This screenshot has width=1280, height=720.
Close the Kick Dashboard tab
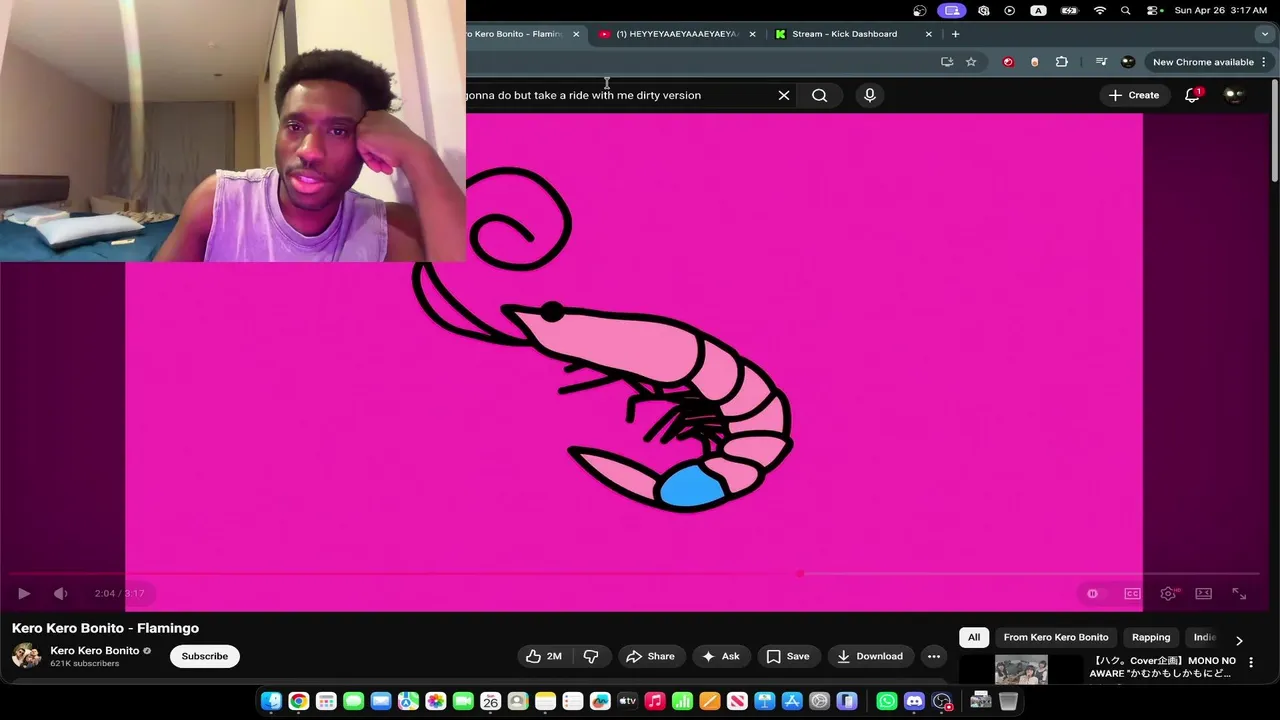coord(929,34)
